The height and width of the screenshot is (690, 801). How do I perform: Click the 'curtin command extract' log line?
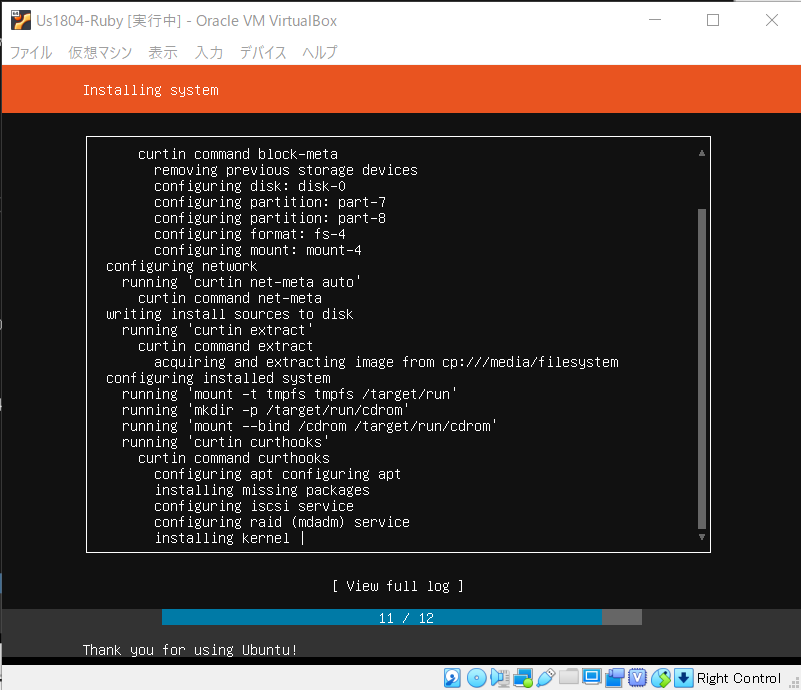225,346
